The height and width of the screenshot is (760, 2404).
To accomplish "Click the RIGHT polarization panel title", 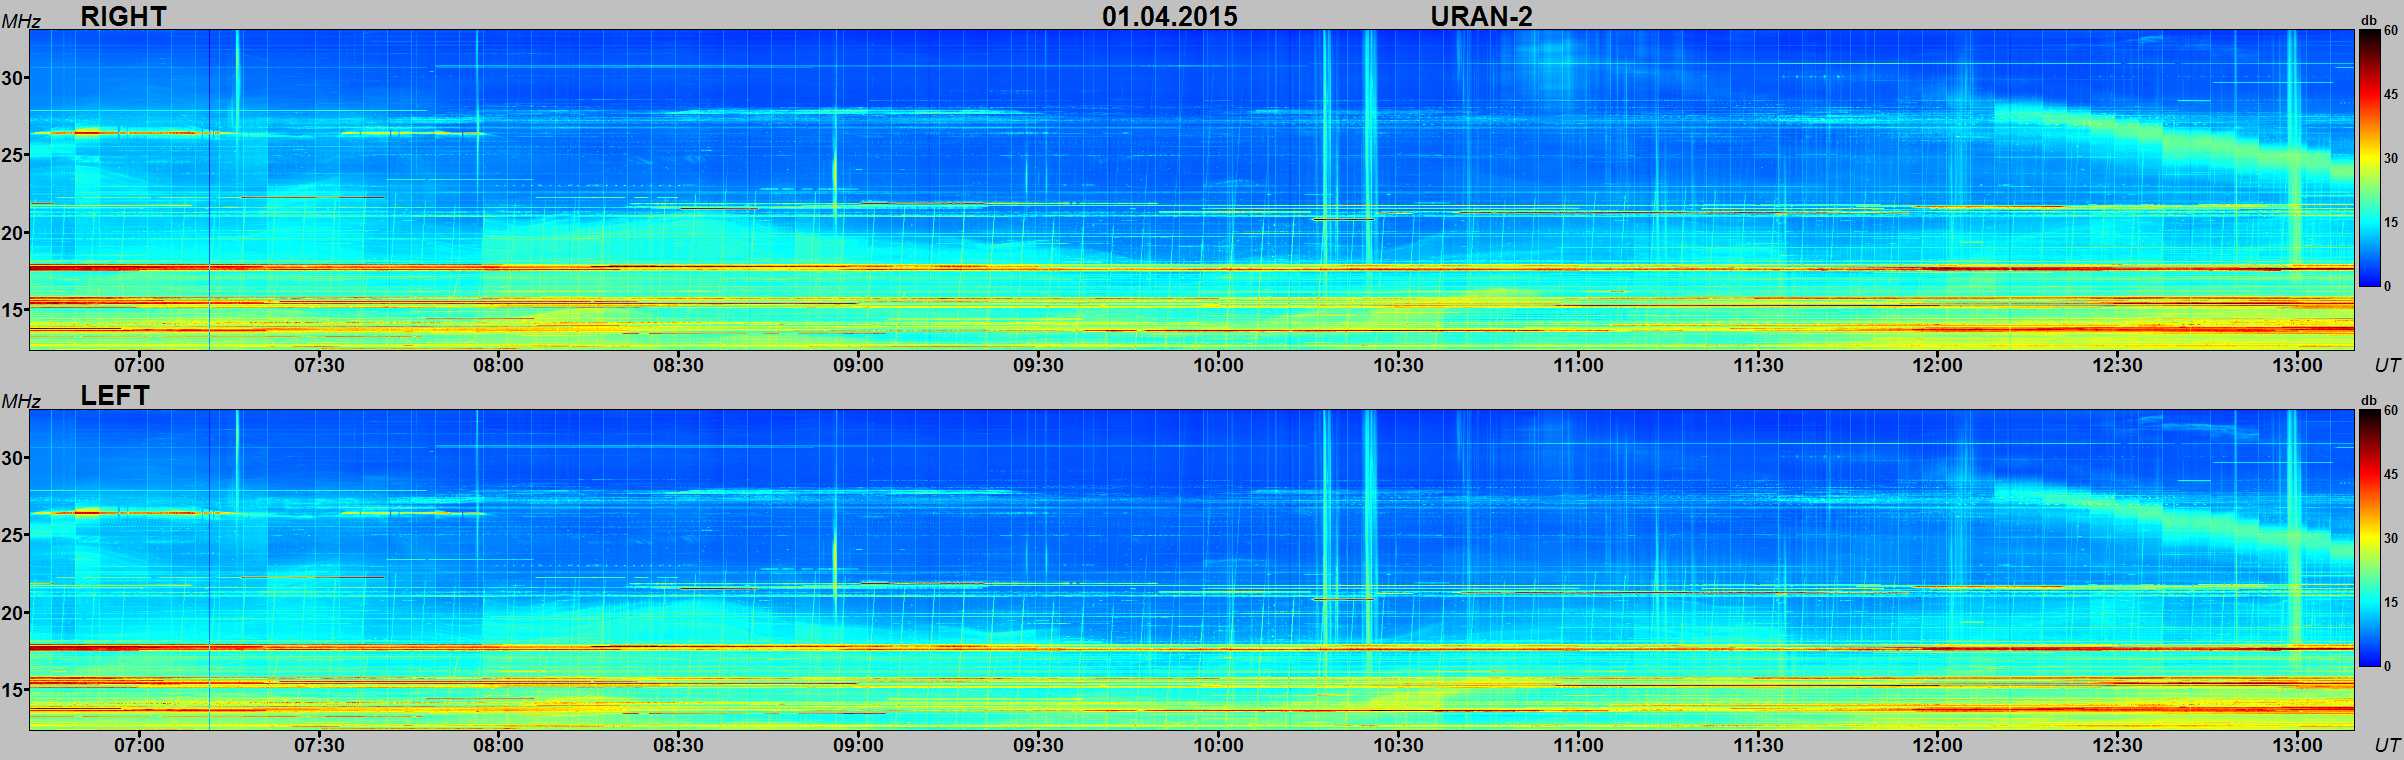I will [123, 16].
